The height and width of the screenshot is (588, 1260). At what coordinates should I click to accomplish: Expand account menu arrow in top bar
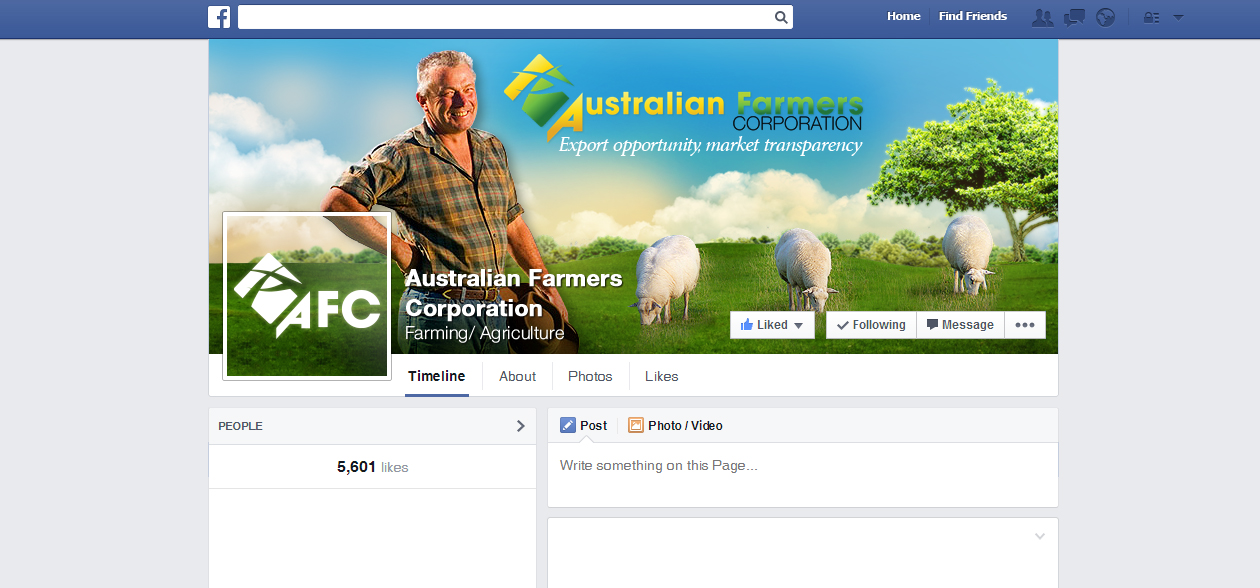[1178, 17]
